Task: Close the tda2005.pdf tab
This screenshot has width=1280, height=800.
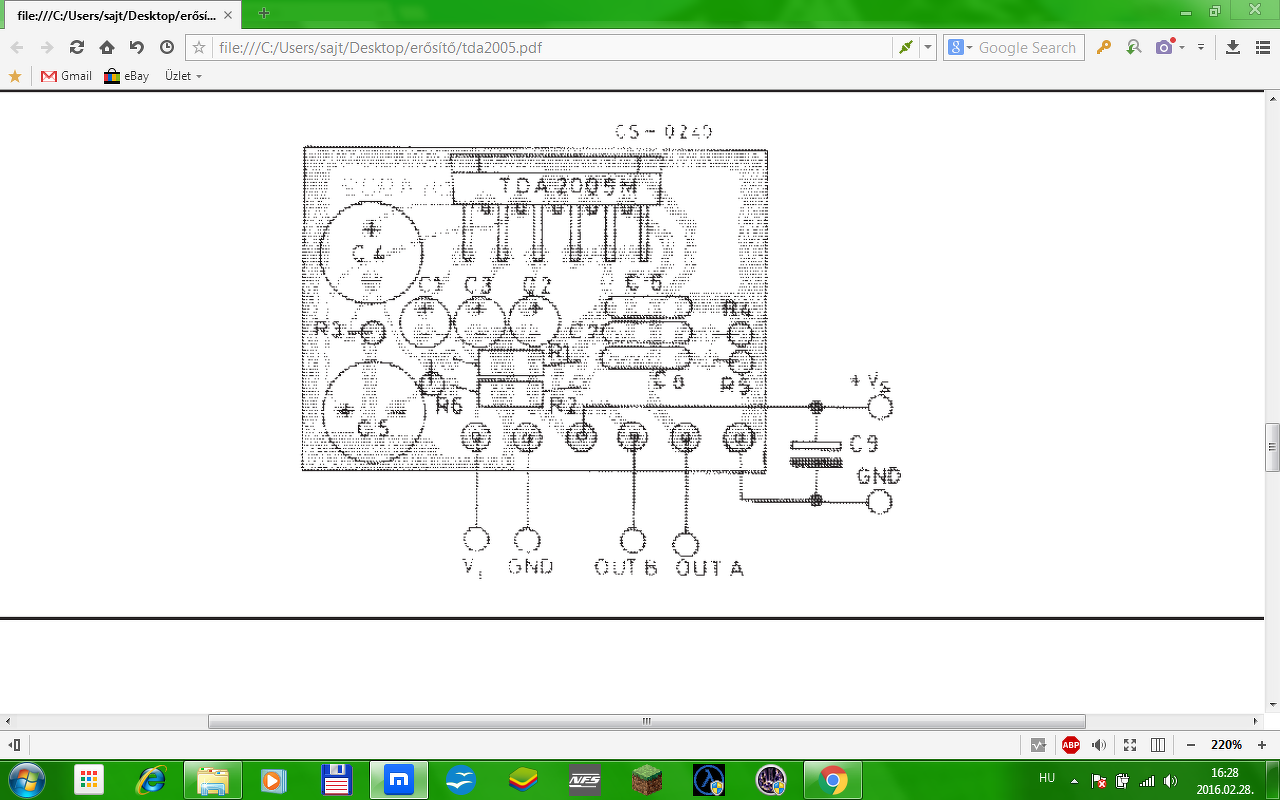Action: click(x=228, y=15)
